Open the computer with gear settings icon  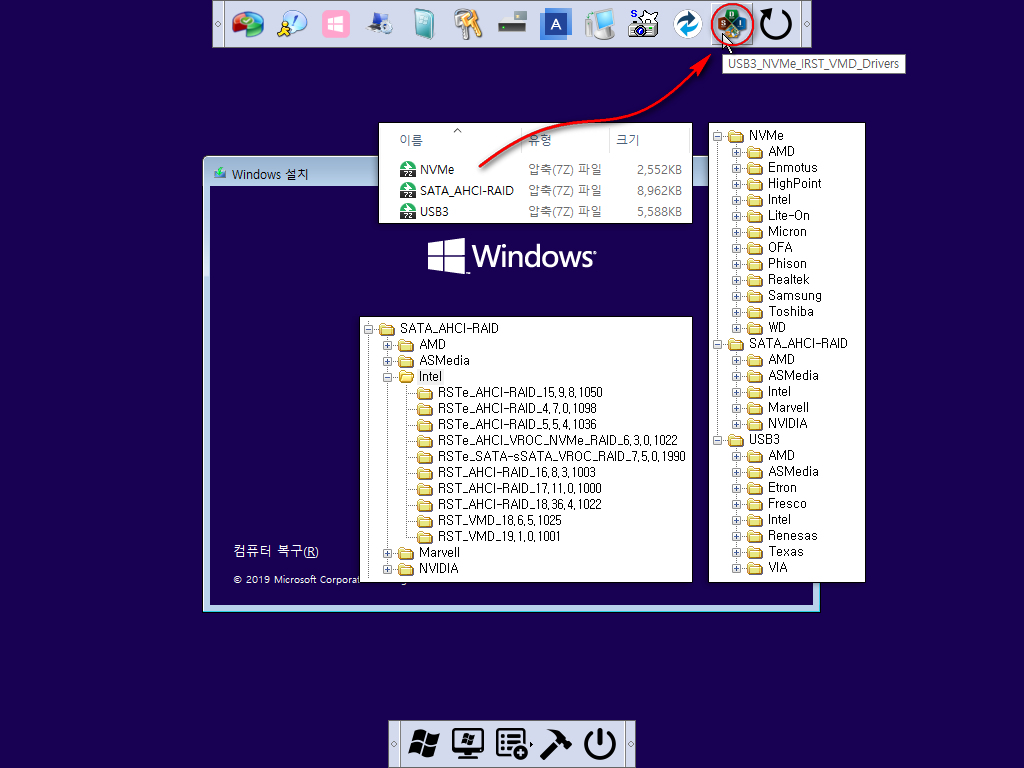(x=379, y=24)
